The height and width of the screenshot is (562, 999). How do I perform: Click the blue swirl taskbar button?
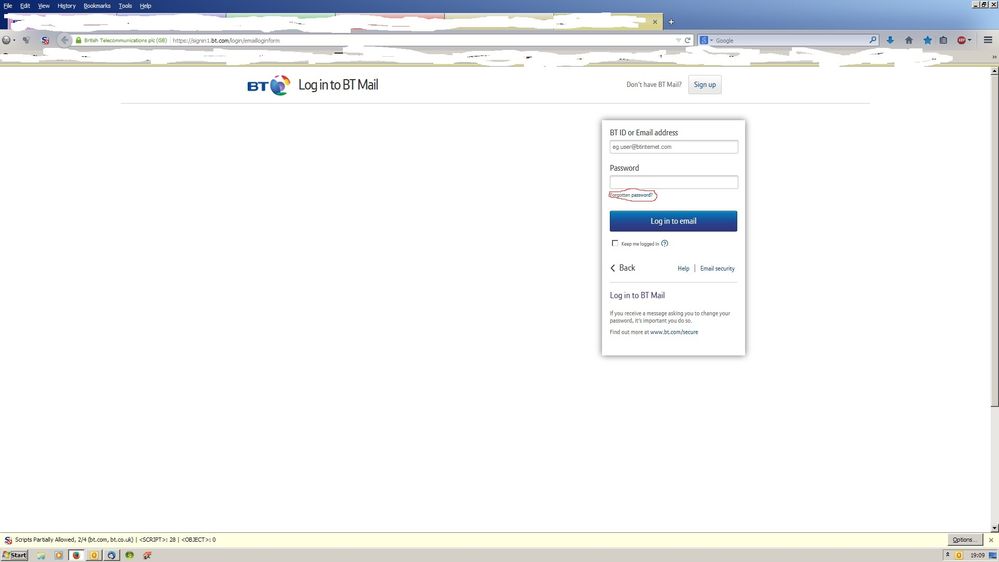coord(111,555)
